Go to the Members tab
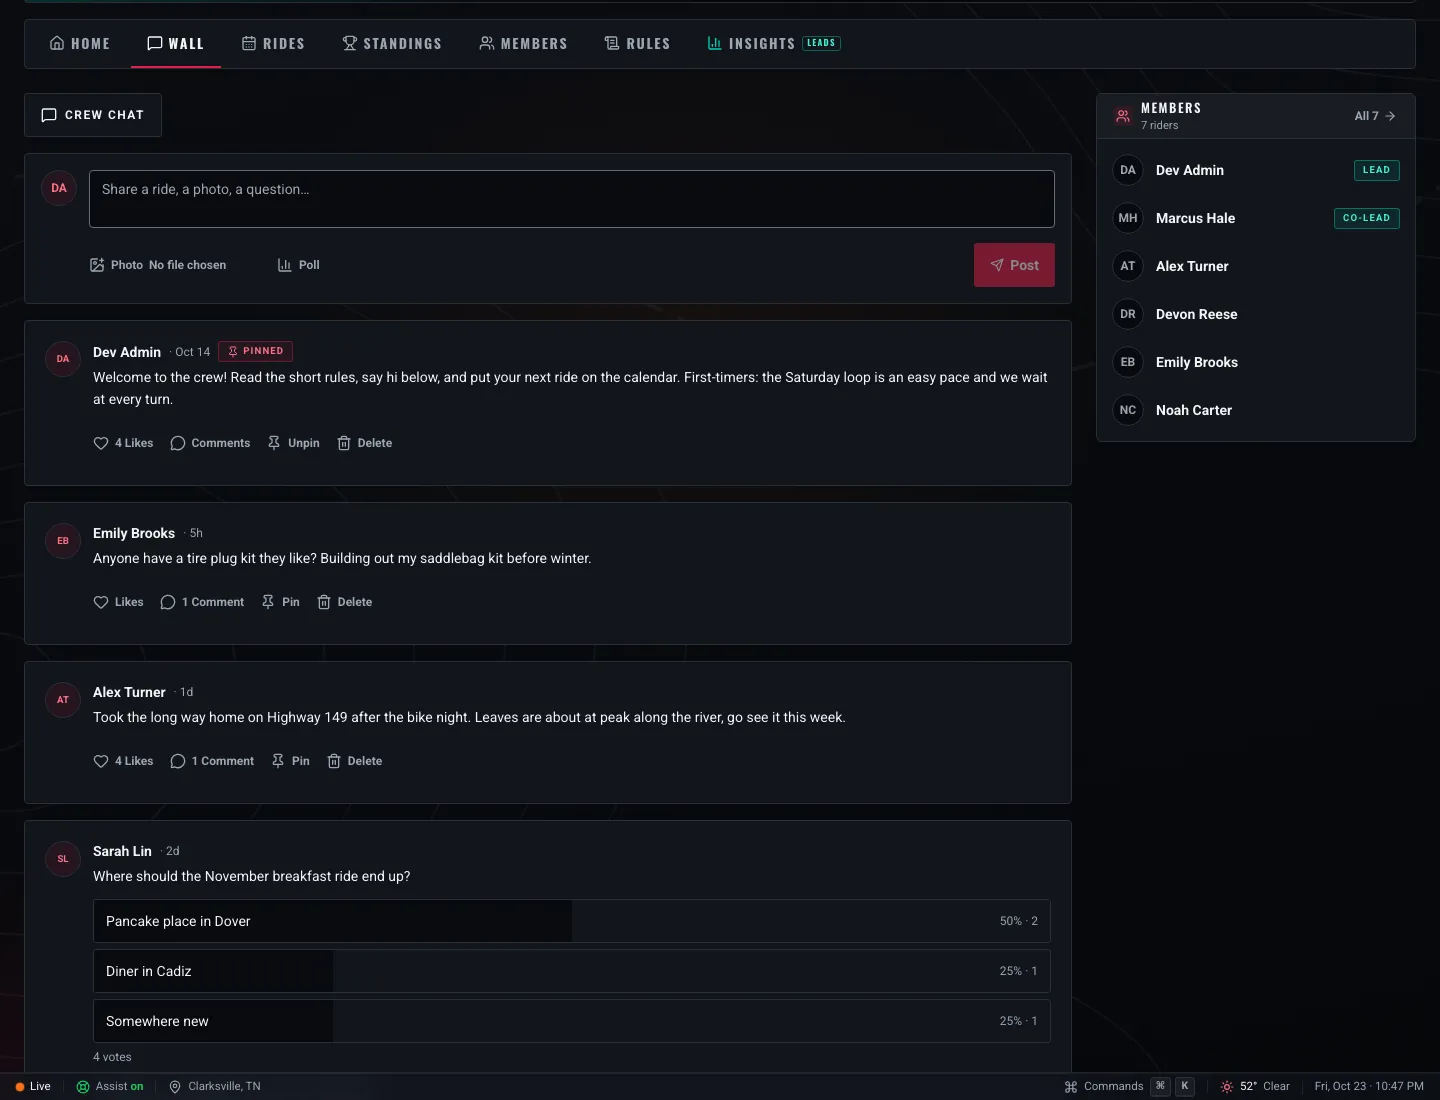The width and height of the screenshot is (1440, 1100). coord(523,44)
